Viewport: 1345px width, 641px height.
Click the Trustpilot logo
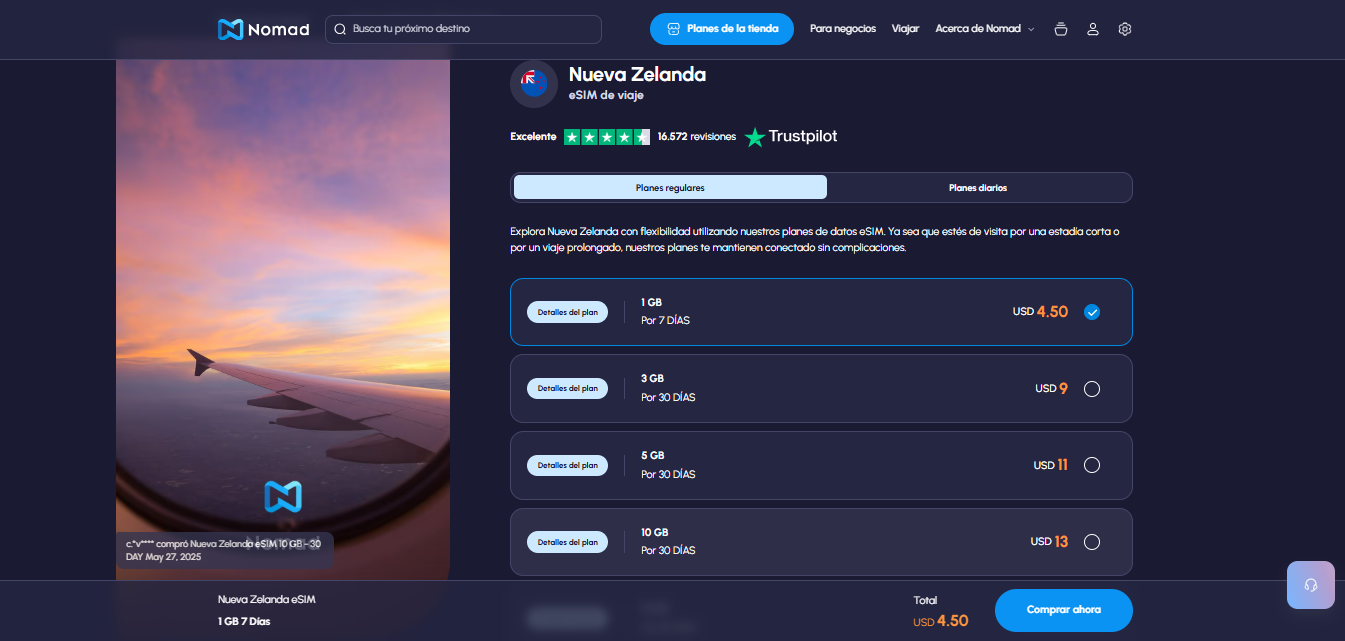791,137
